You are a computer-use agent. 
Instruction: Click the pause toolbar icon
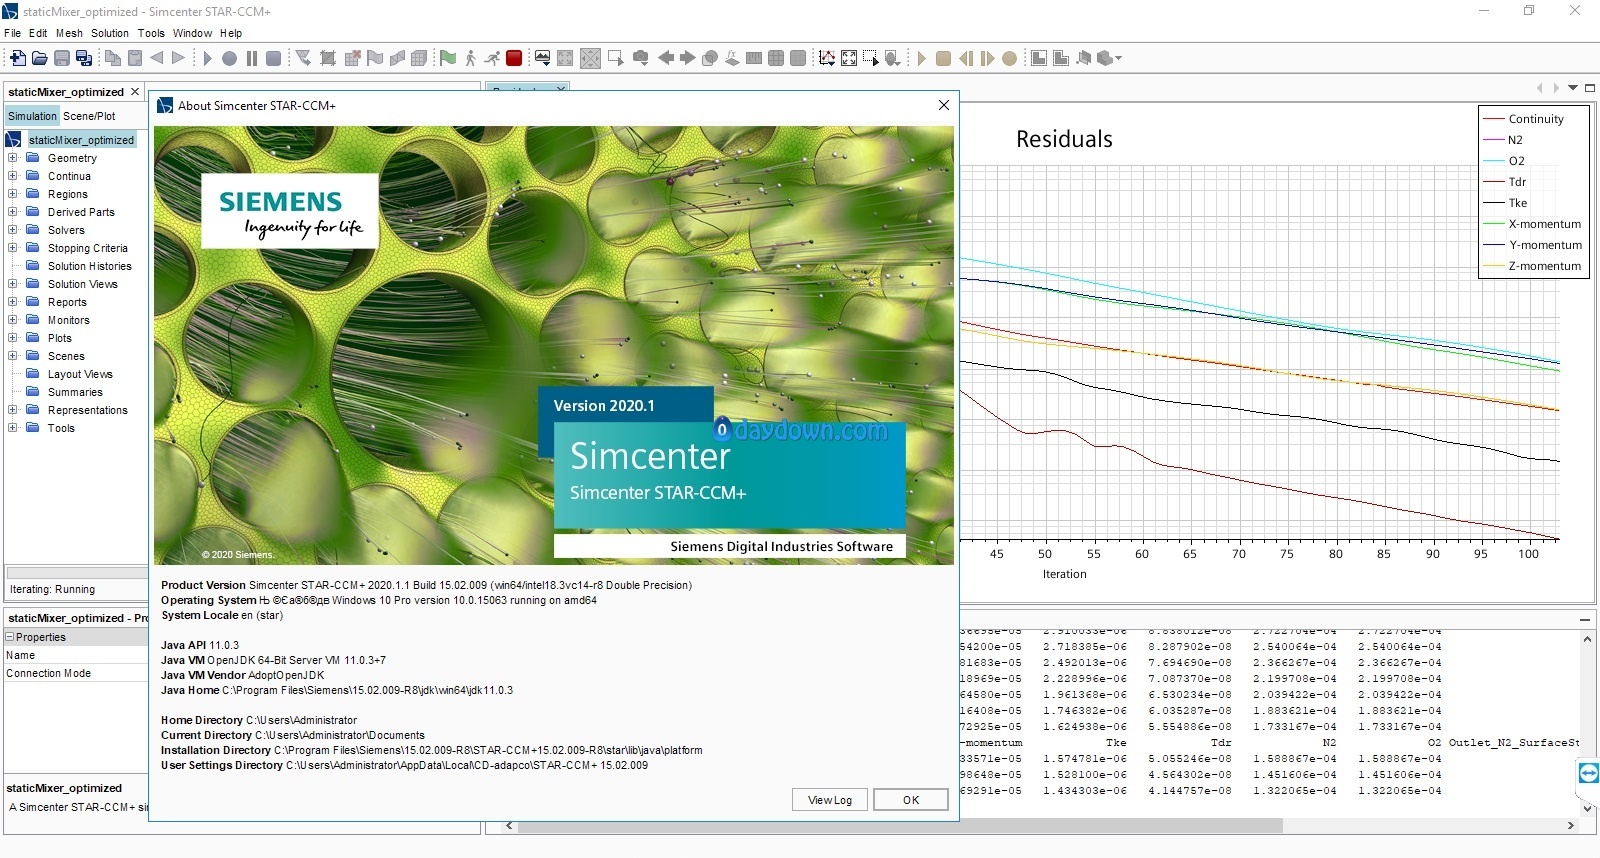coord(252,58)
